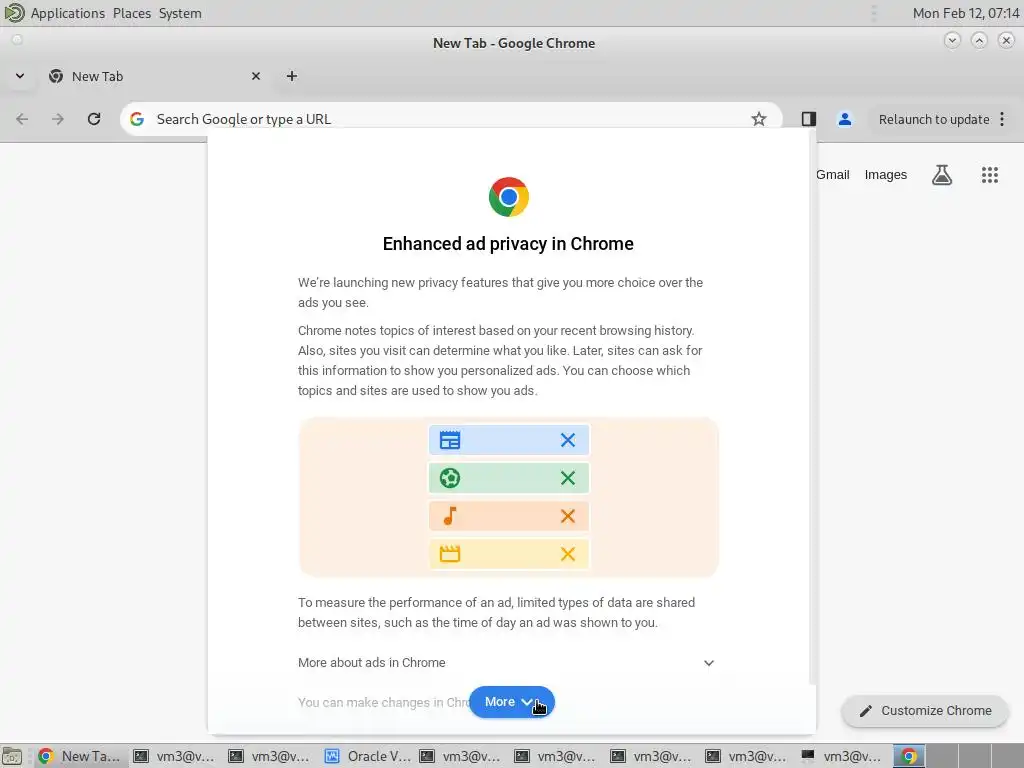Viewport: 1024px width, 768px height.
Task: Click the Chrome logo atop the dialog
Action: coord(509,197)
